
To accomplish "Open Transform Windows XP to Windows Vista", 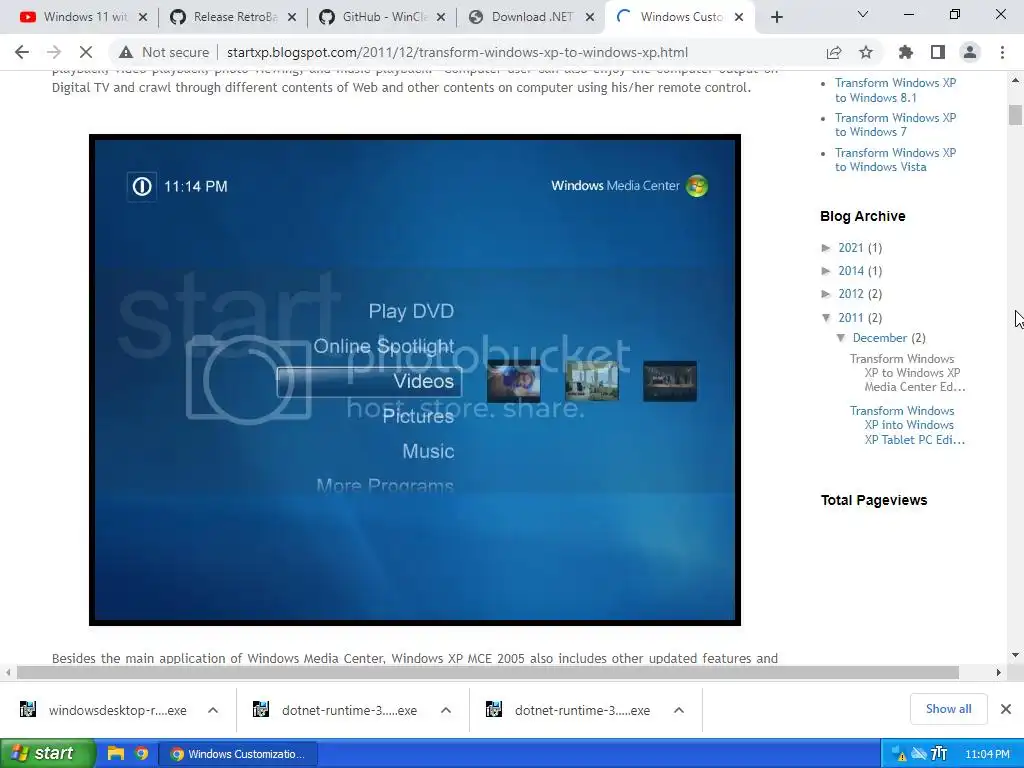I will (x=895, y=159).
